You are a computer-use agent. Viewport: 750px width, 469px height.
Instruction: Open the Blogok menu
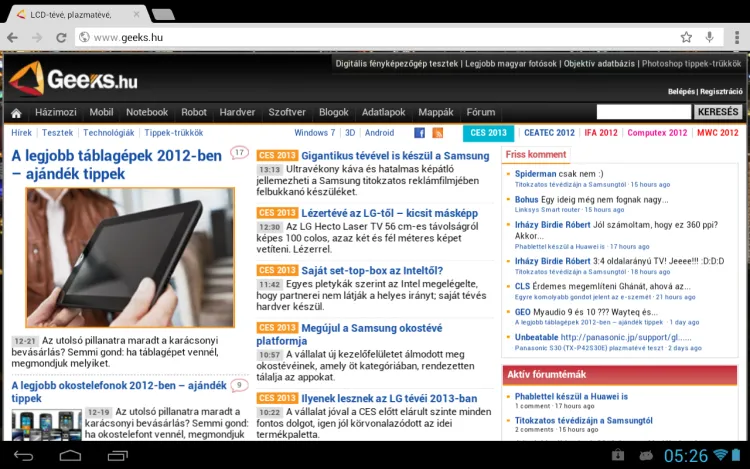point(334,112)
